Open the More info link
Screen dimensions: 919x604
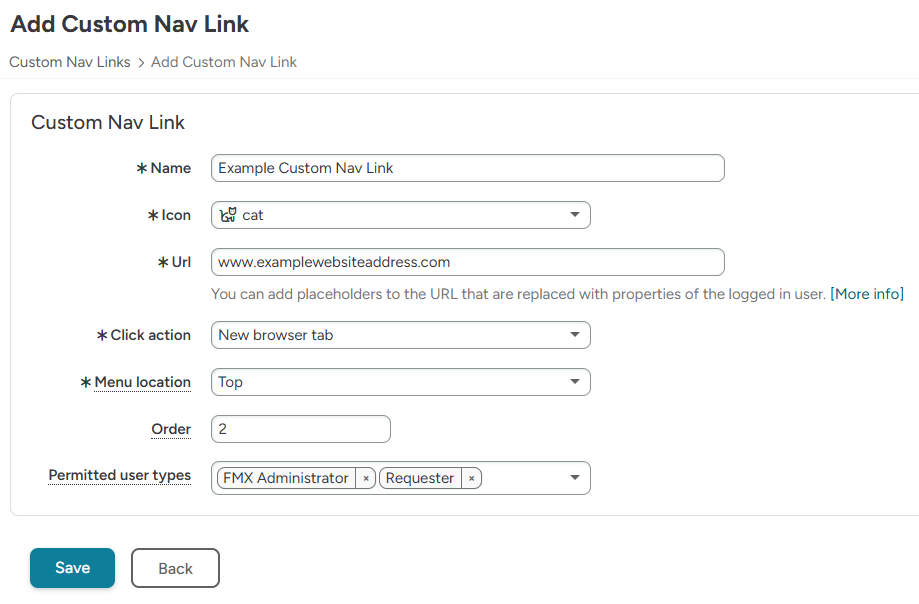tap(867, 294)
